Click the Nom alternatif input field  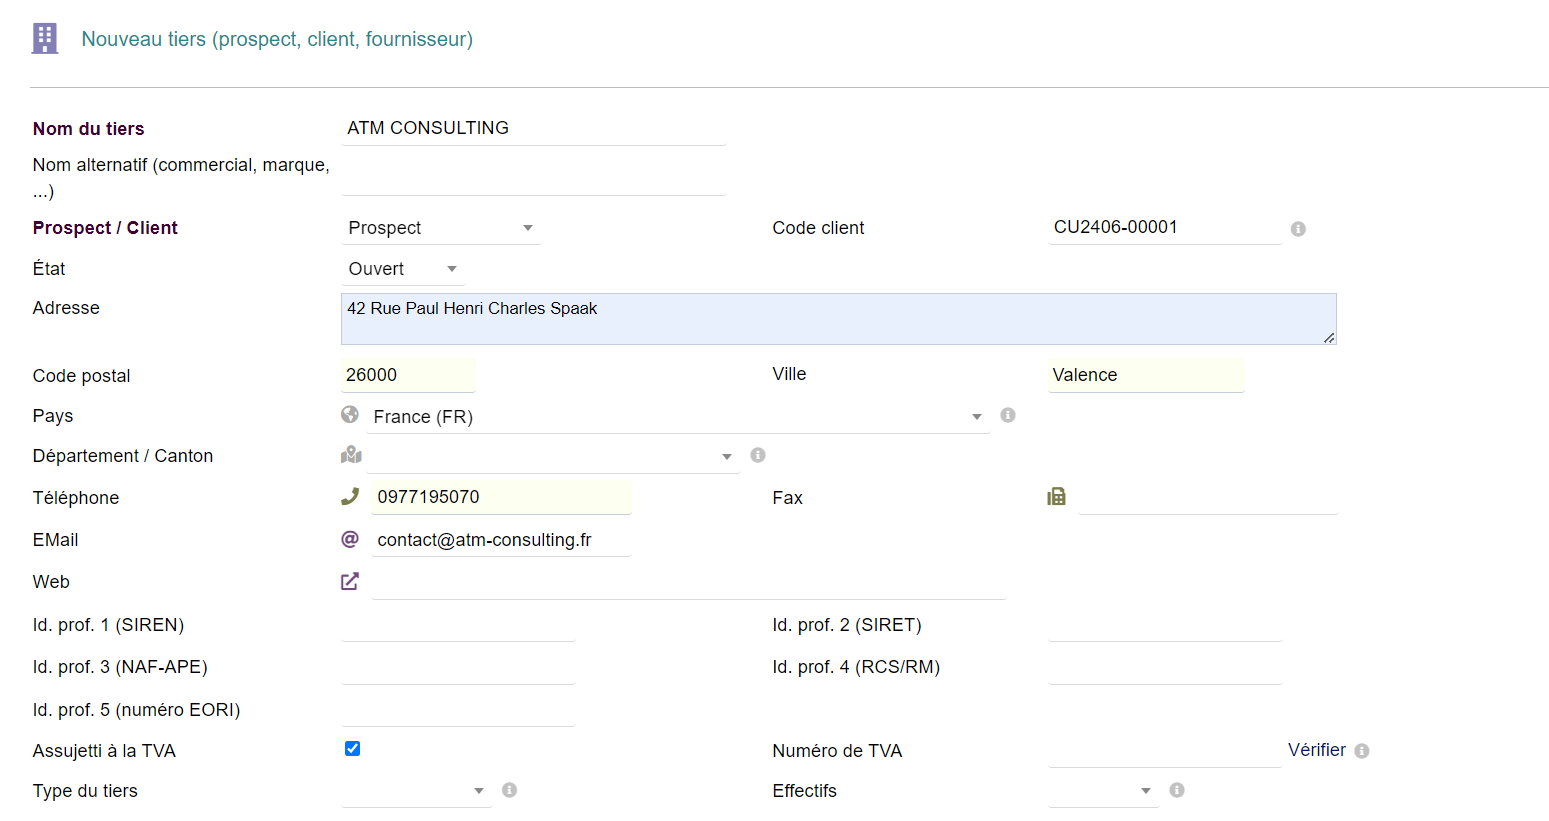534,178
